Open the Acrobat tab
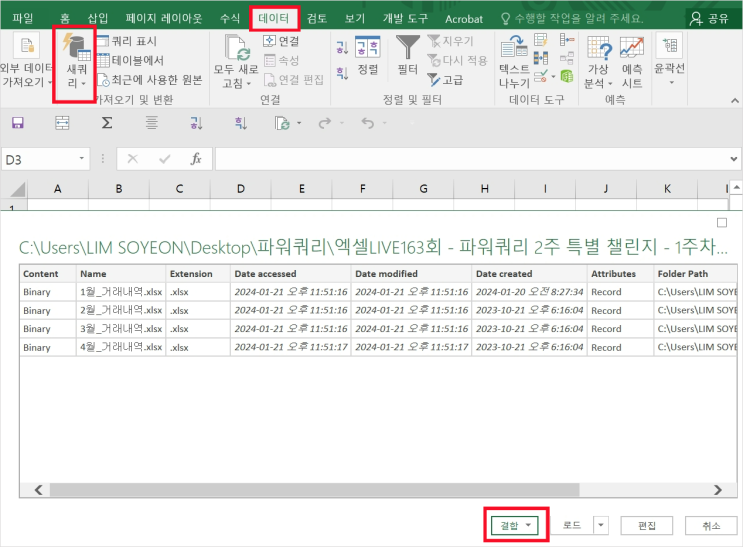Screen dimensions: 743x547 tap(464, 19)
